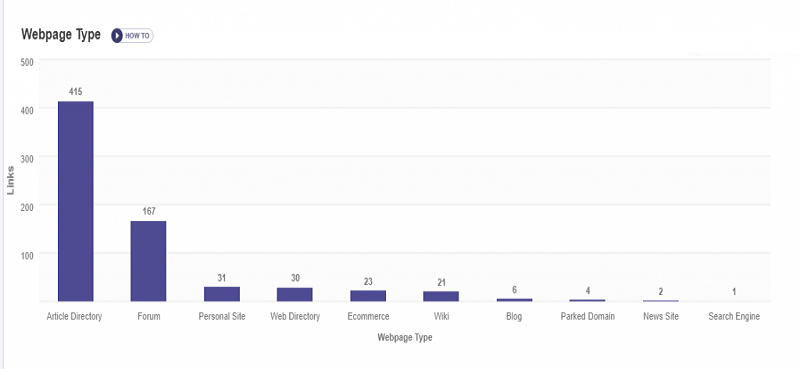The height and width of the screenshot is (369, 800).
Task: Click the Webpage Type heading
Action: [61, 35]
